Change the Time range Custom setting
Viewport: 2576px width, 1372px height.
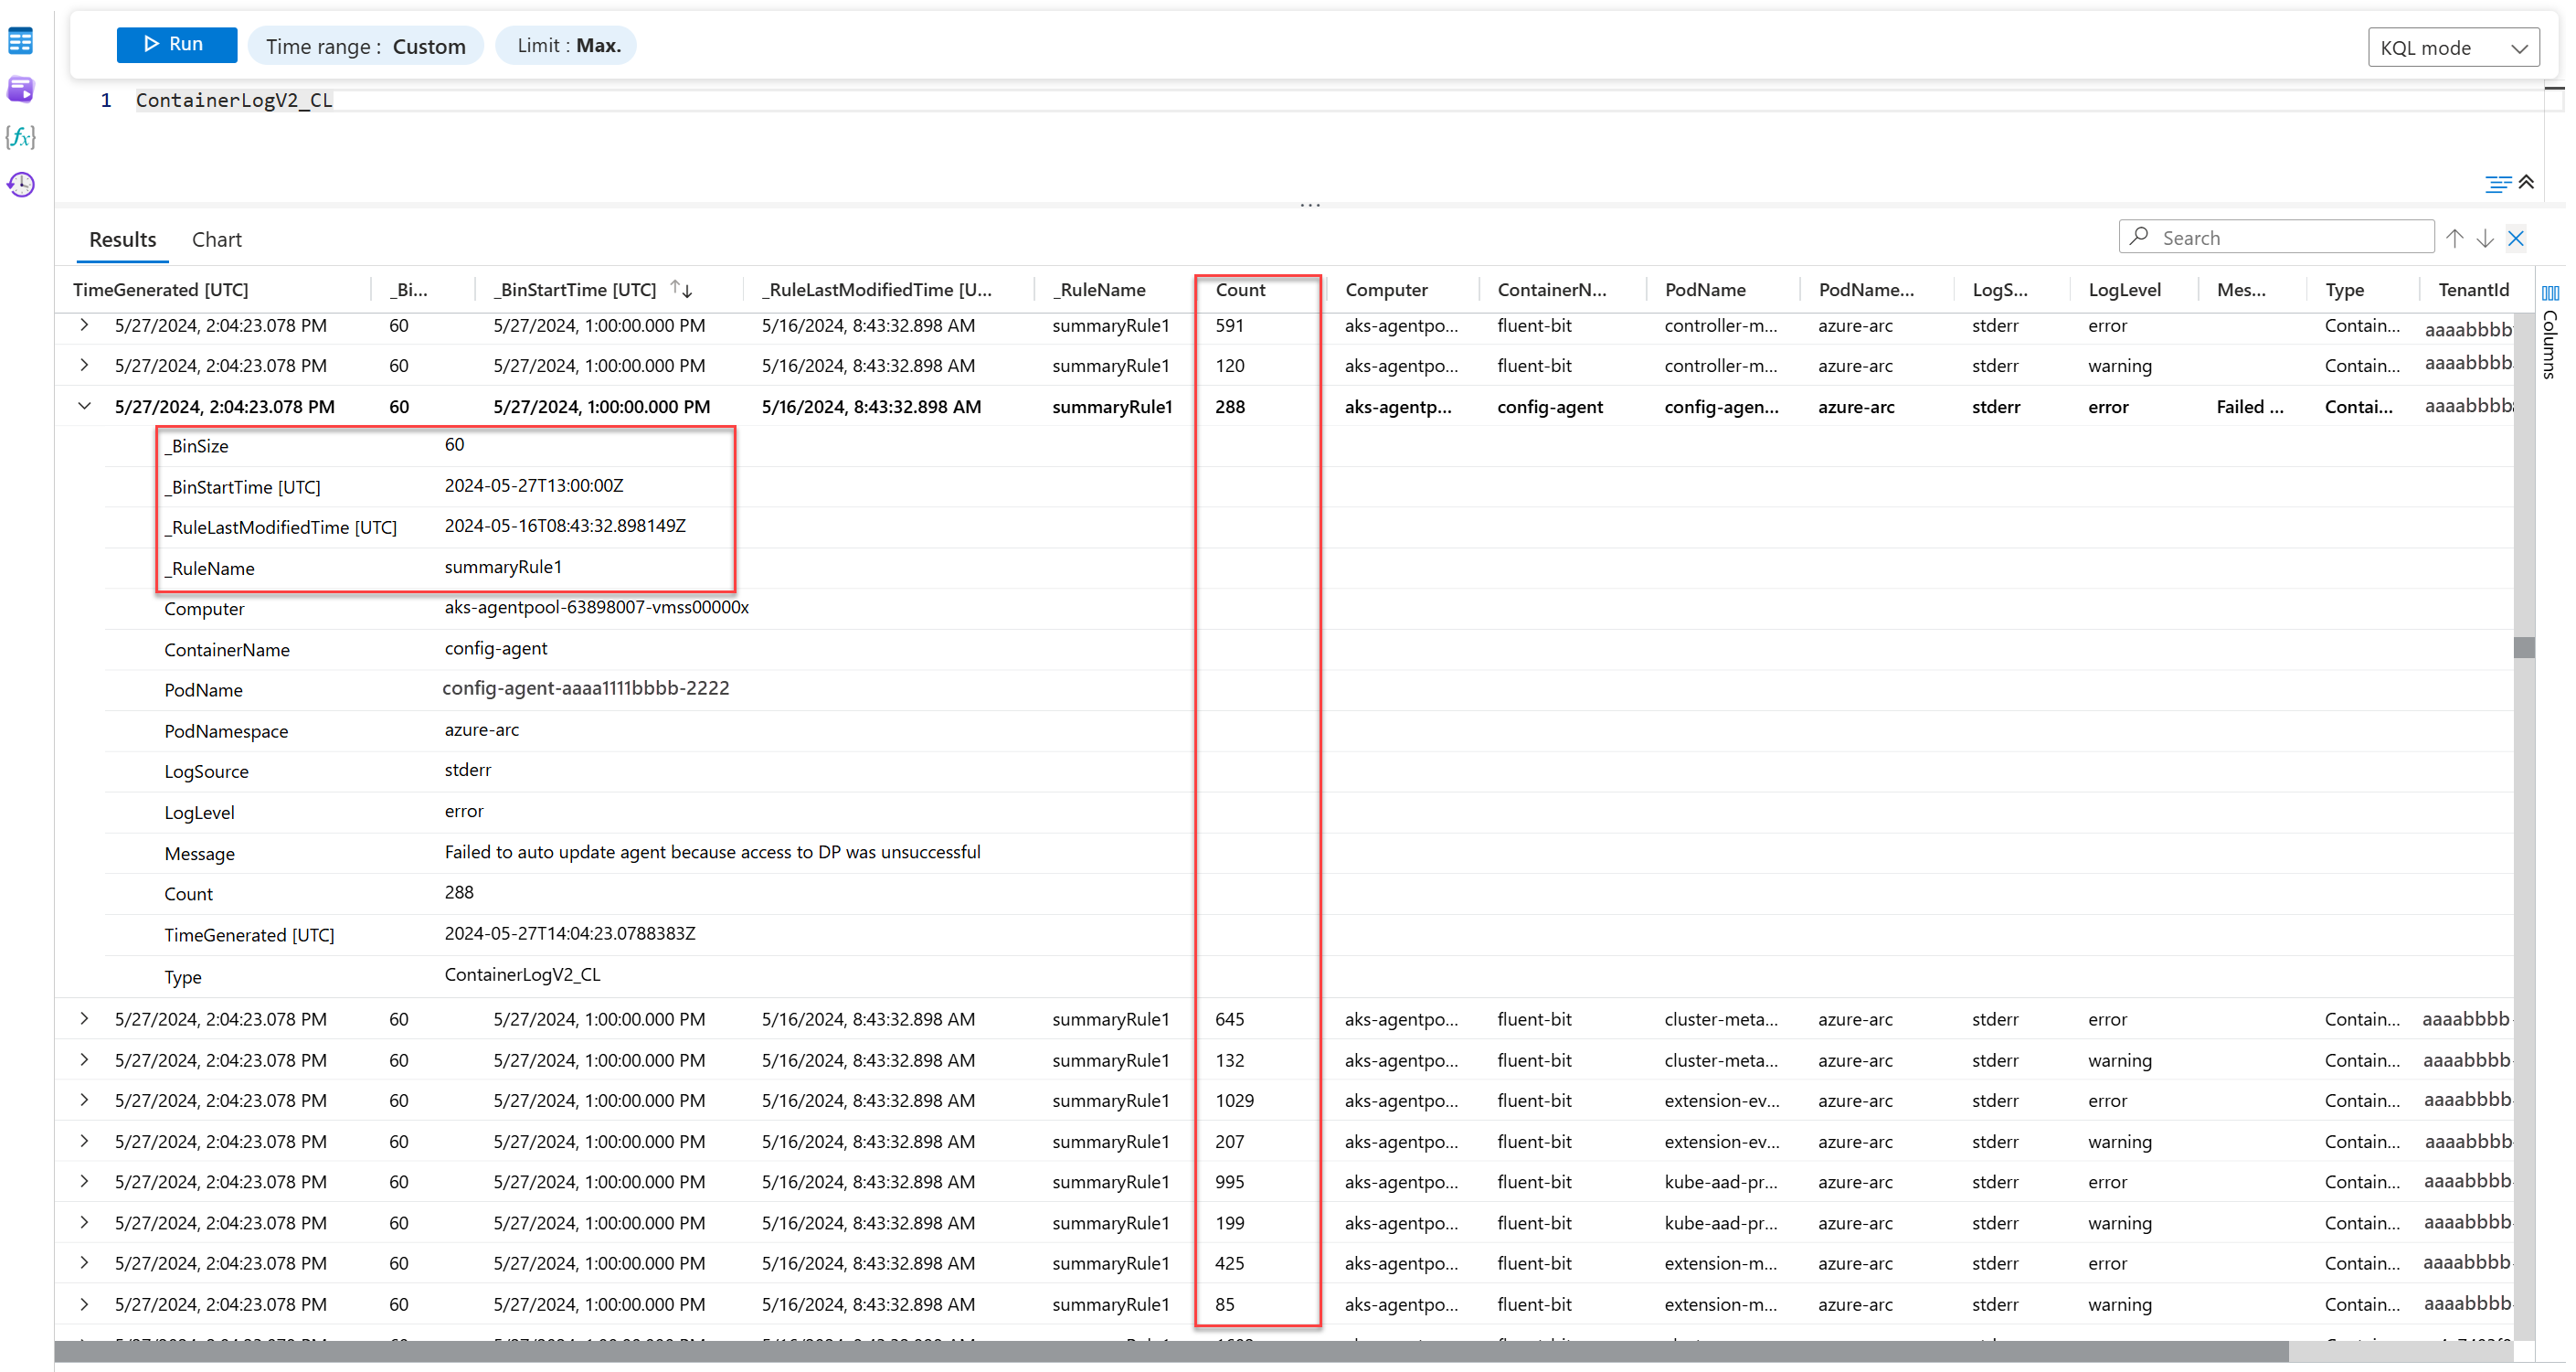tap(365, 46)
